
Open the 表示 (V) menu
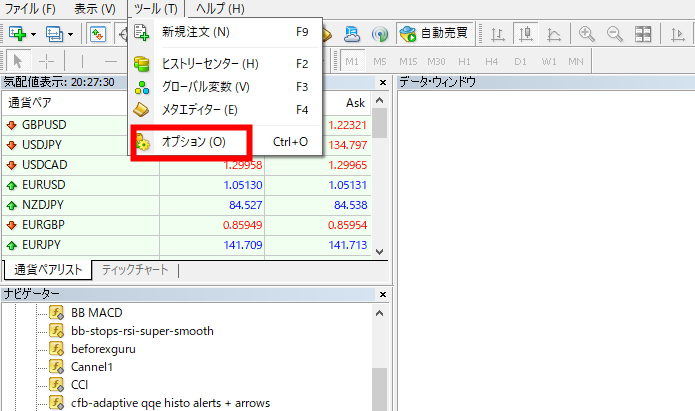pos(95,8)
